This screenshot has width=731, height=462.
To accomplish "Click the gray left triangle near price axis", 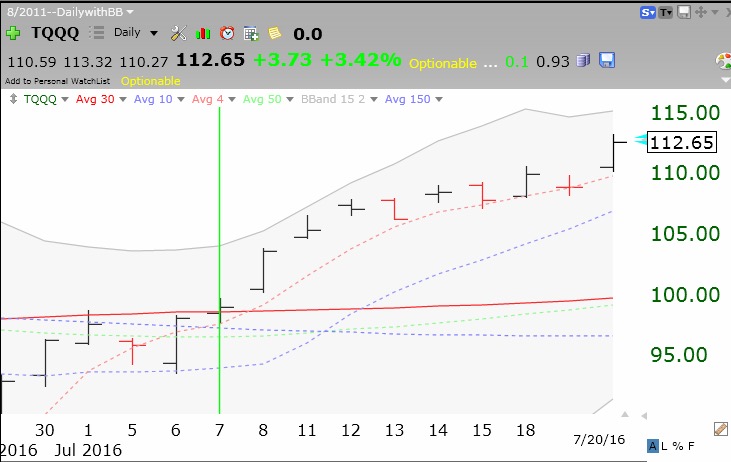I will click(644, 415).
